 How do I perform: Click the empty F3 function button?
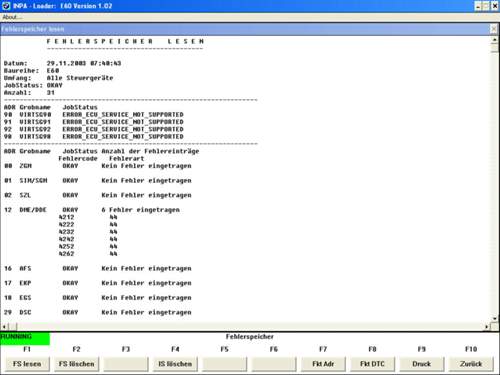click(126, 364)
